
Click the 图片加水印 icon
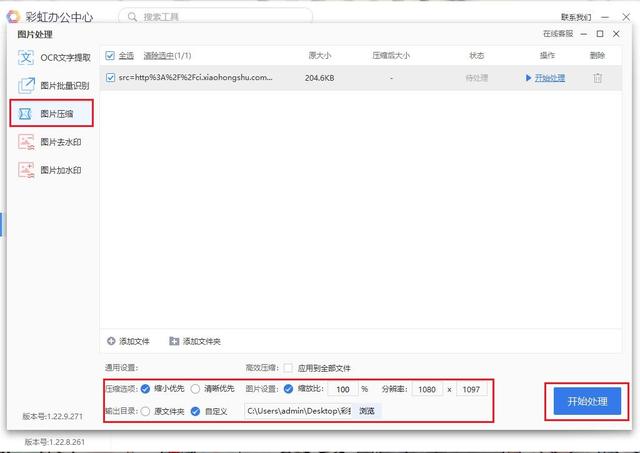(26, 170)
